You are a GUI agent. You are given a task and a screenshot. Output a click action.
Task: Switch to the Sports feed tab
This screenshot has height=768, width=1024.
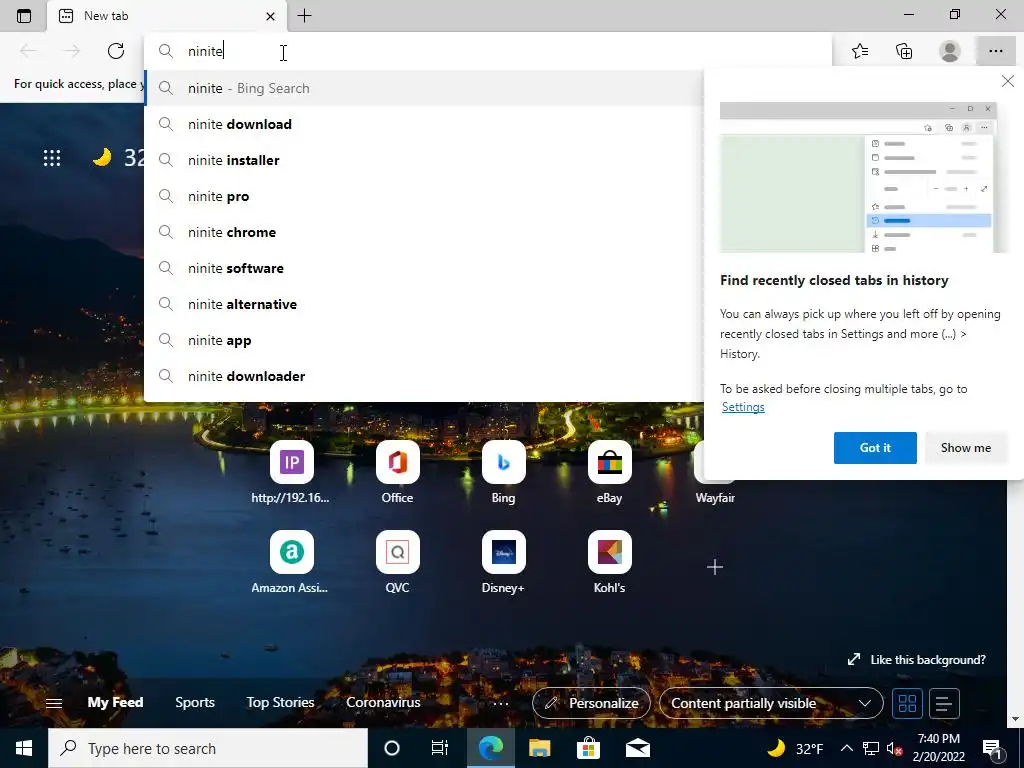tap(195, 703)
